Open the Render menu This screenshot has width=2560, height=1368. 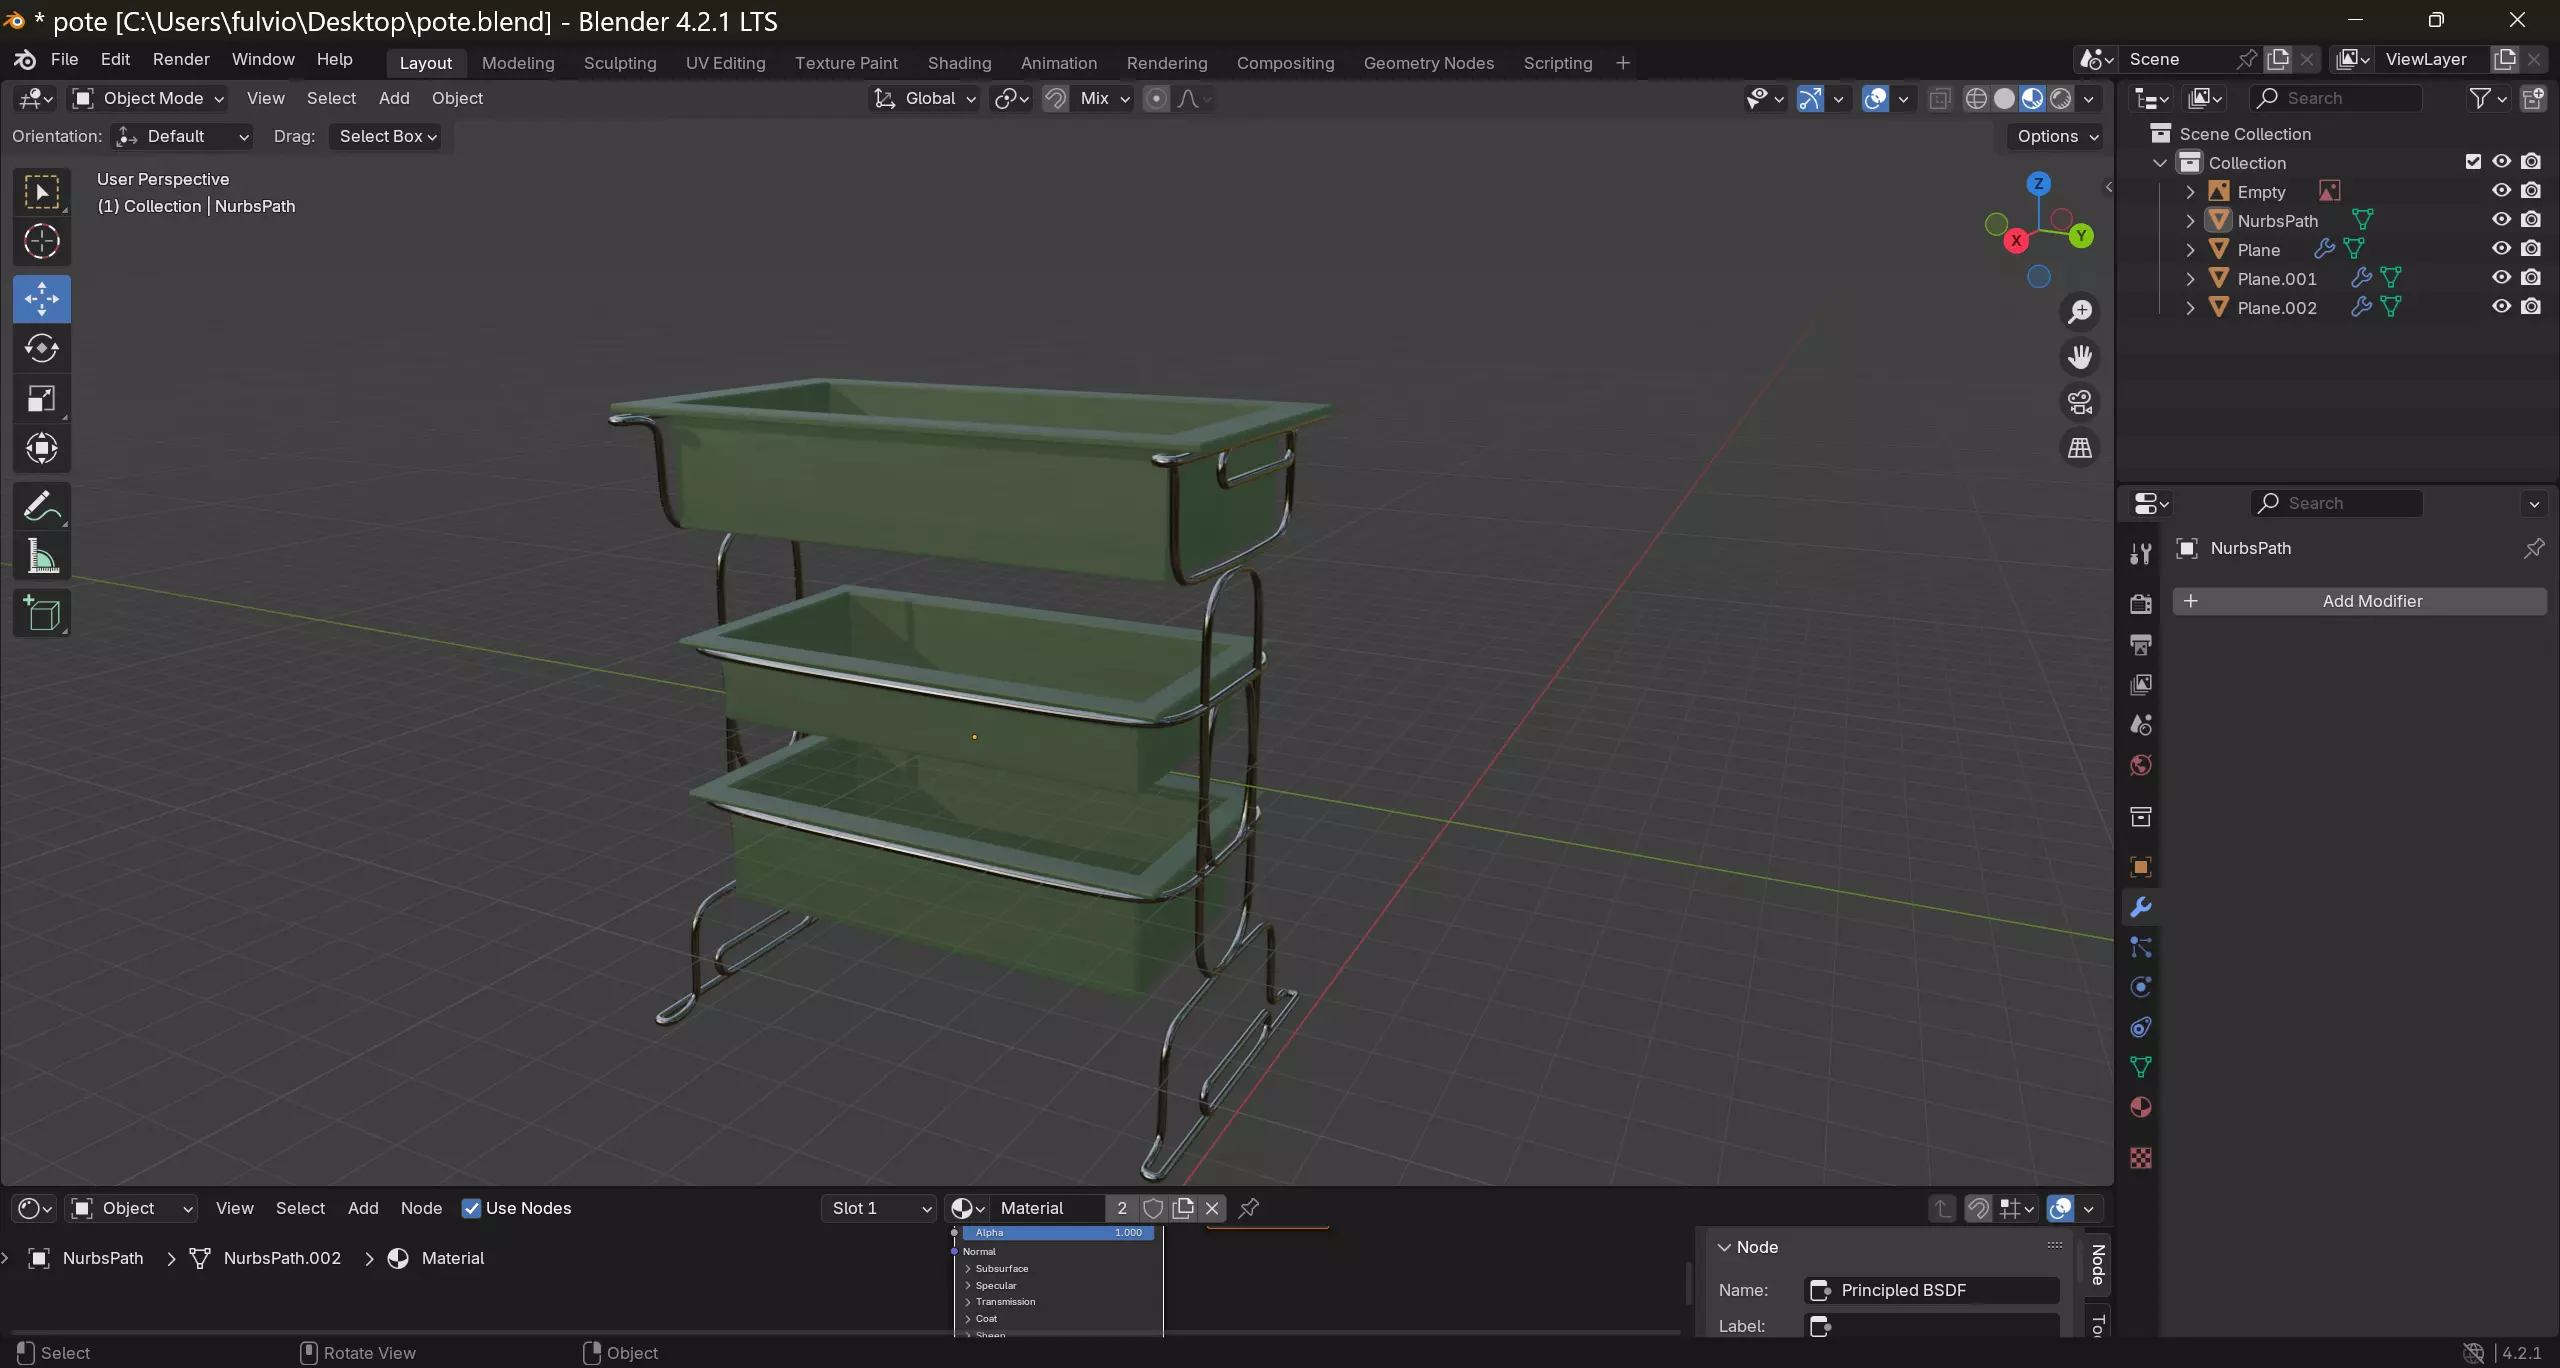click(x=181, y=59)
